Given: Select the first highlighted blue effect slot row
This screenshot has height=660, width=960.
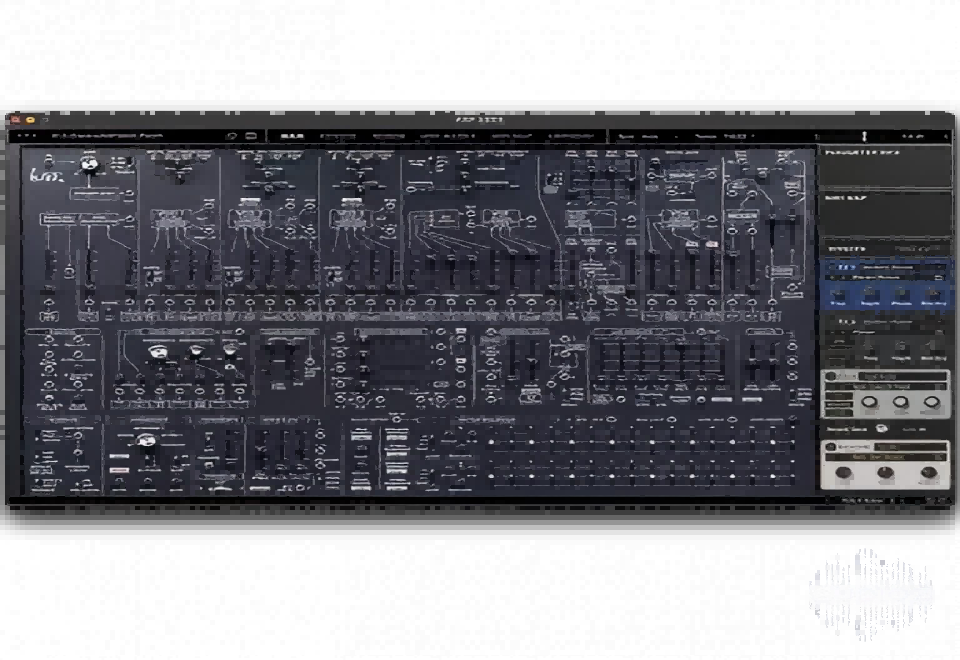Looking at the screenshot, I should point(886,268).
